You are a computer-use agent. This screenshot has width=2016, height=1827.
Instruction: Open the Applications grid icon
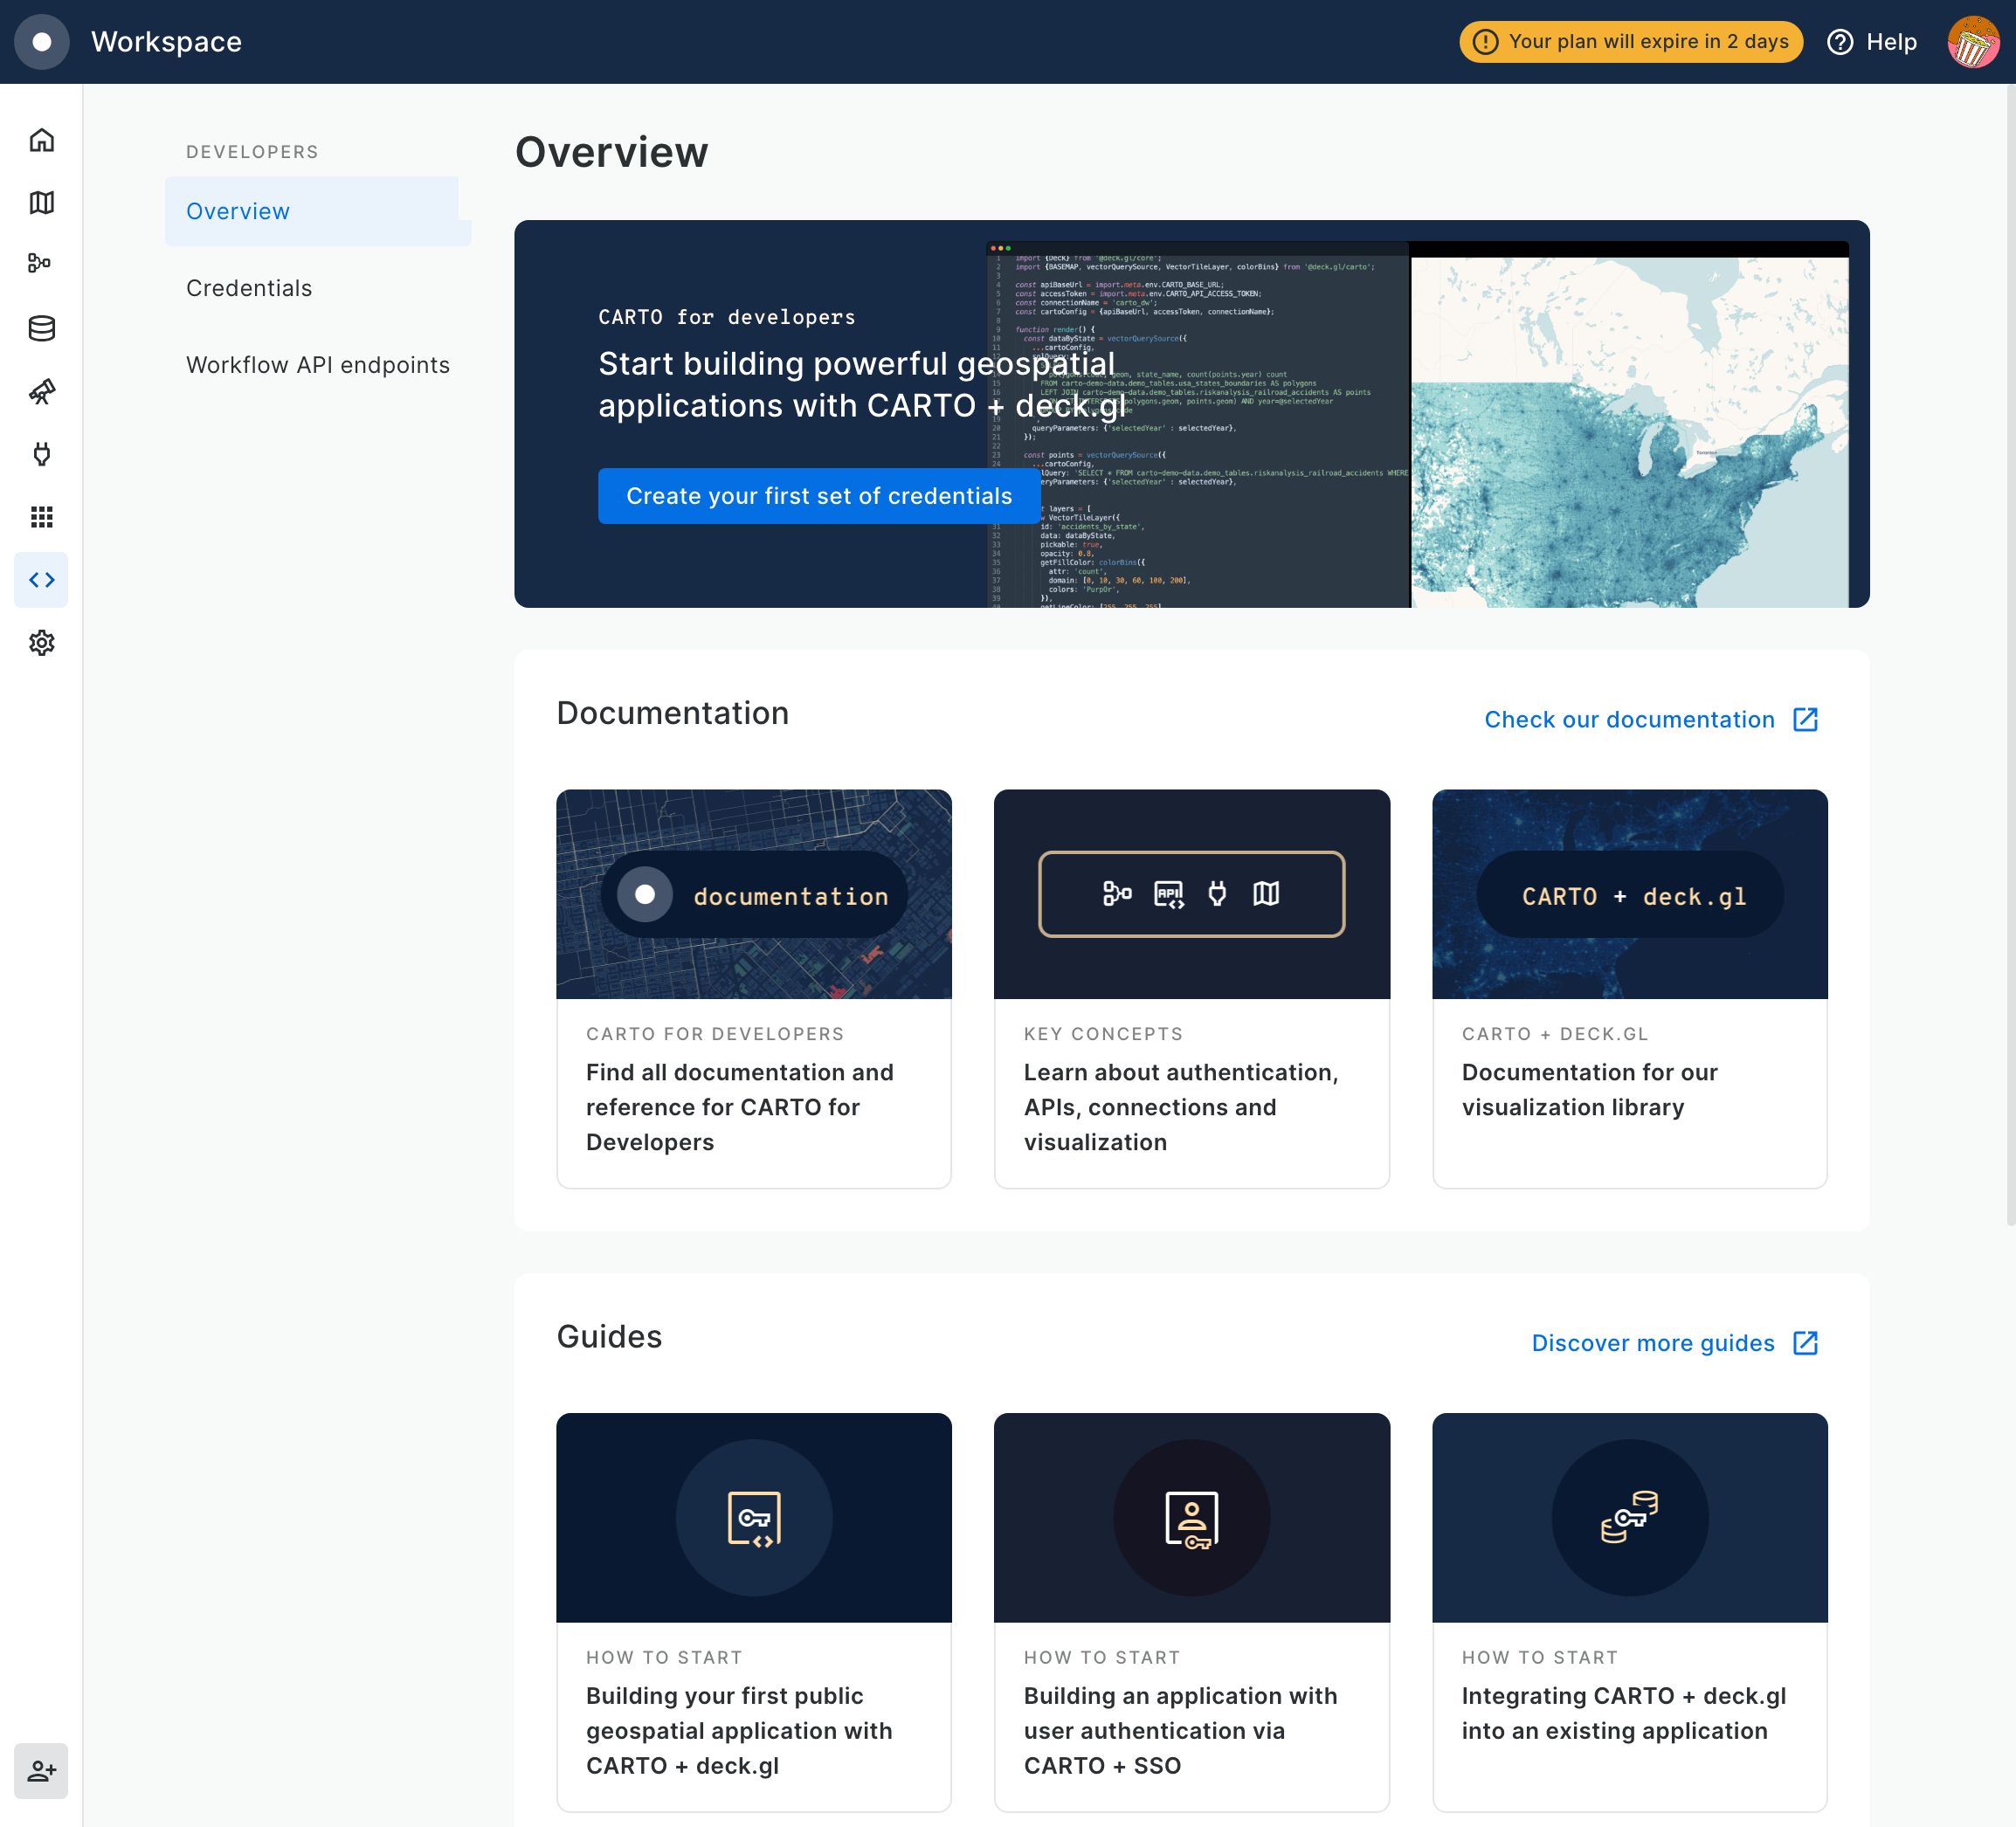click(41, 517)
